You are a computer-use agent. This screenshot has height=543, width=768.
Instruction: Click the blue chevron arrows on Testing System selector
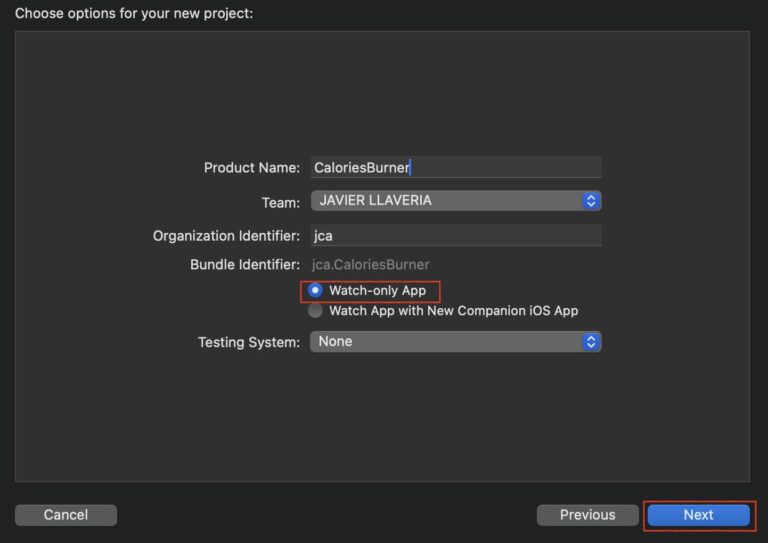[591, 342]
